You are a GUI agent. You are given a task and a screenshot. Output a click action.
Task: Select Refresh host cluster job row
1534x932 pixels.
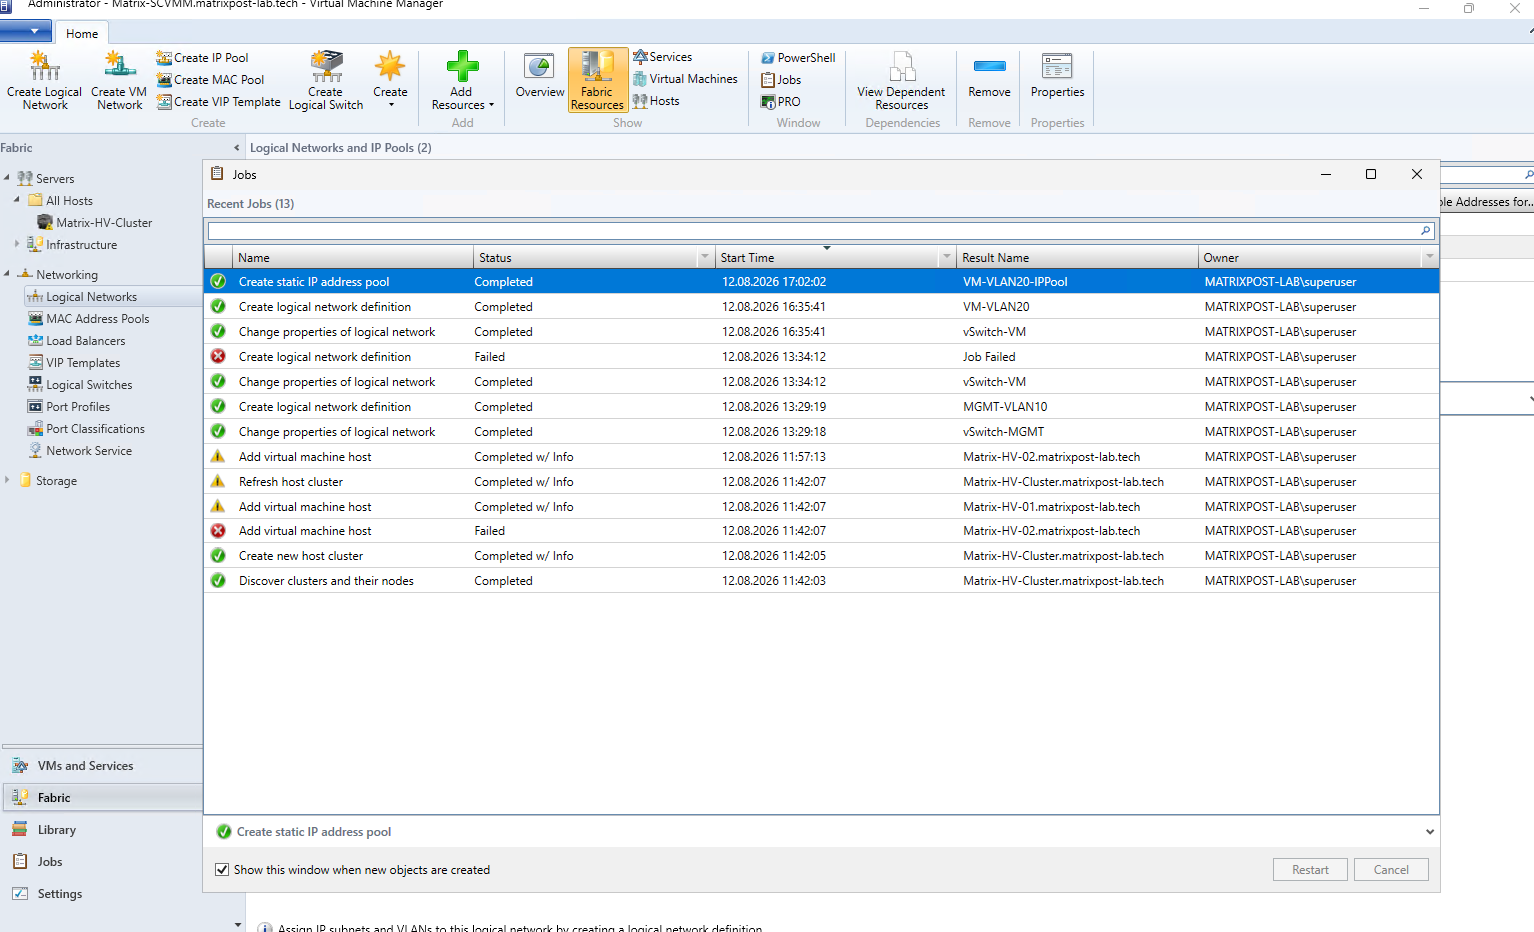point(821,482)
